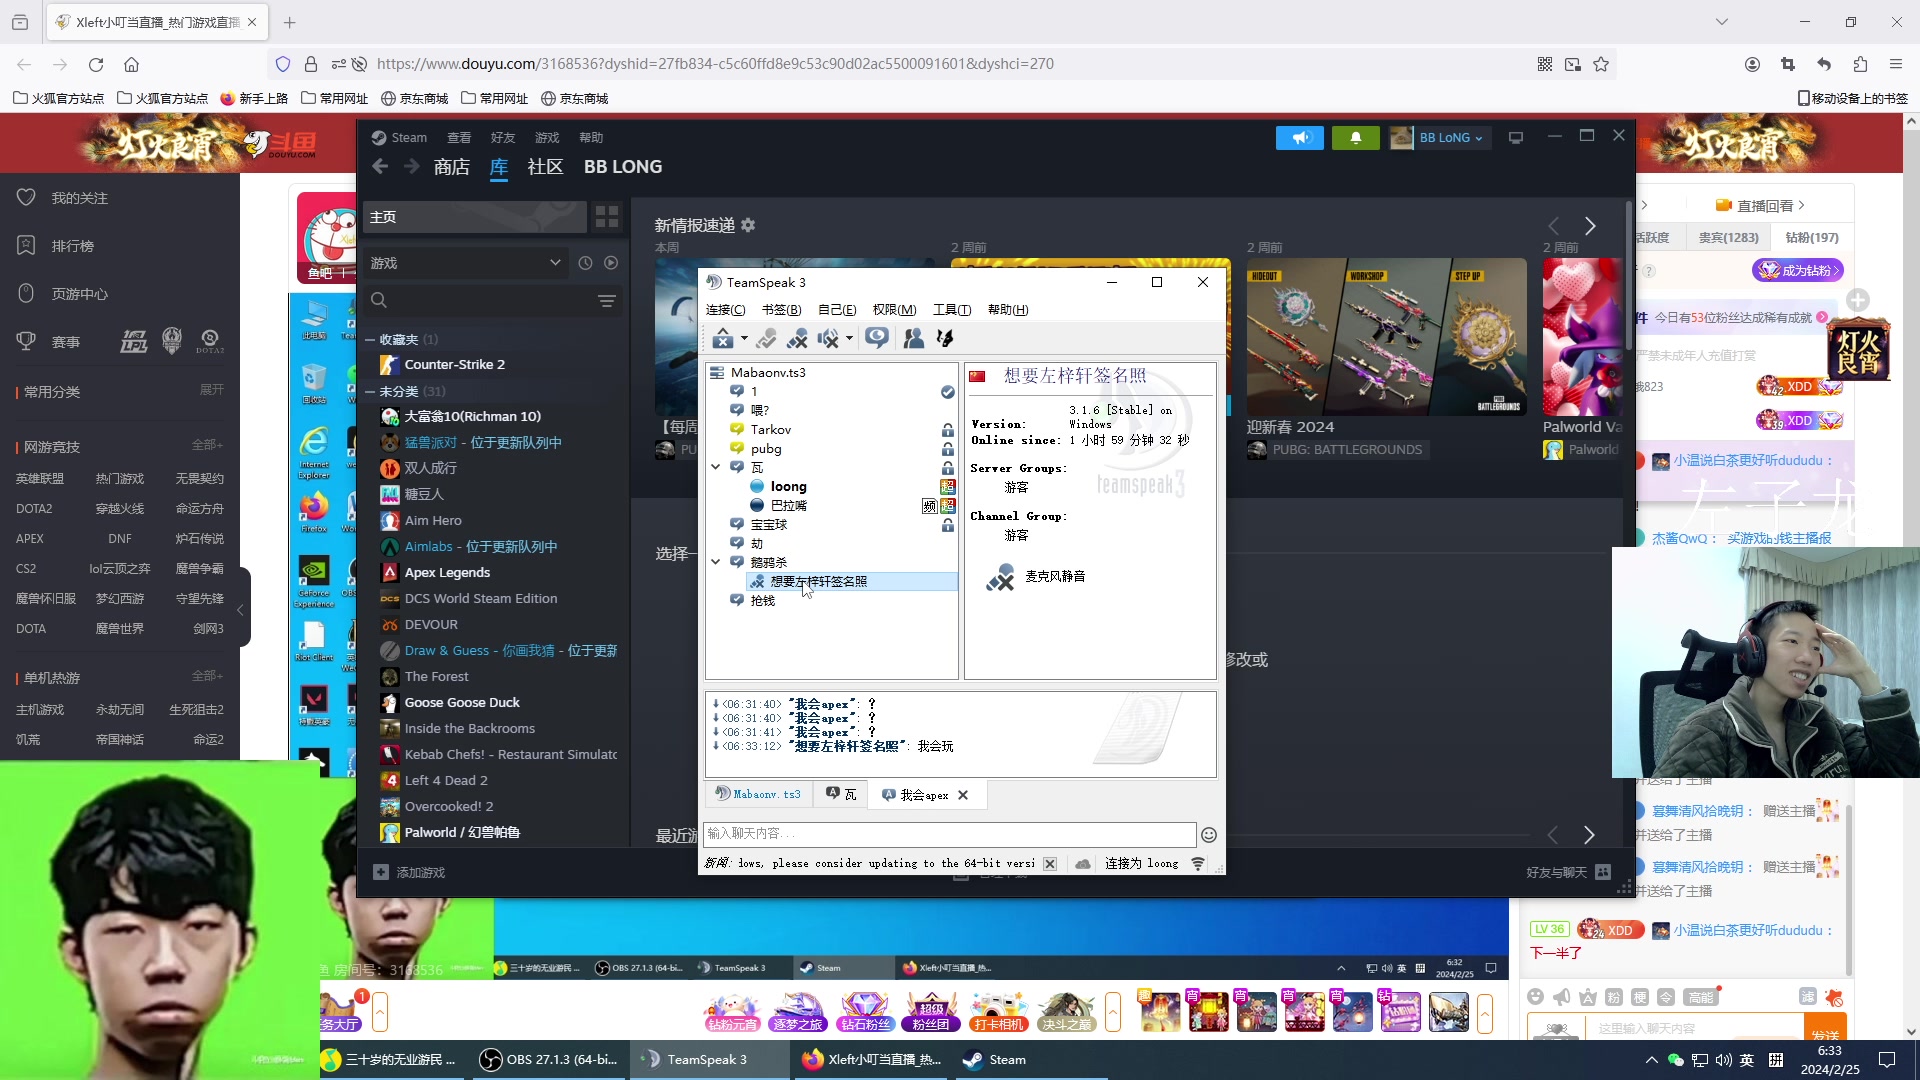Collapse the 瓦 channel in TeamSpeak tree
The image size is (1920, 1080).
click(x=716, y=467)
